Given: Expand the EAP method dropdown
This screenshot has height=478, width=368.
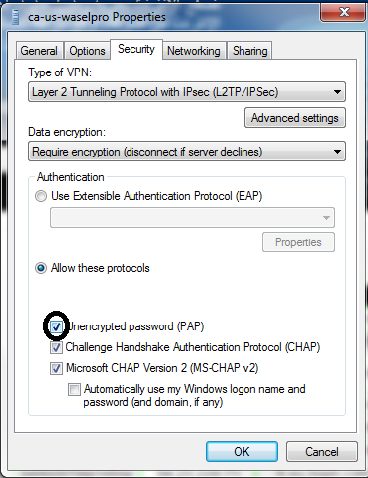Looking at the screenshot, I should click(x=192, y=218).
